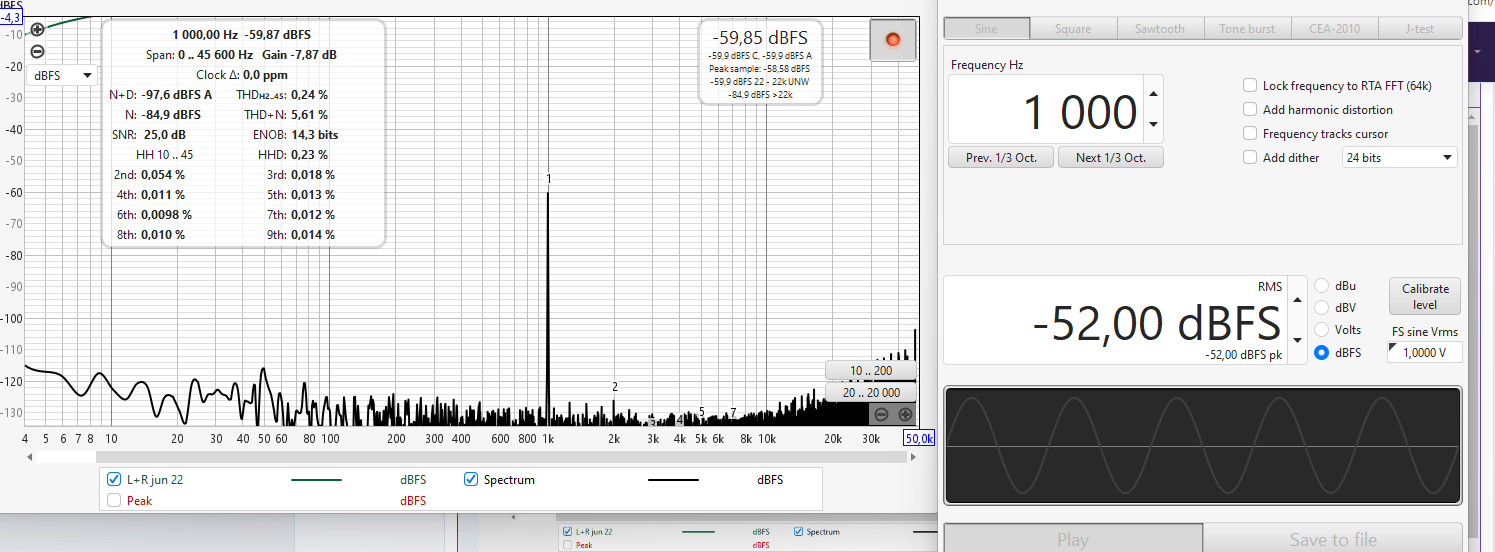Select the dBFS level unit radio button
Screen dimensions: 1495x552
[1321, 352]
